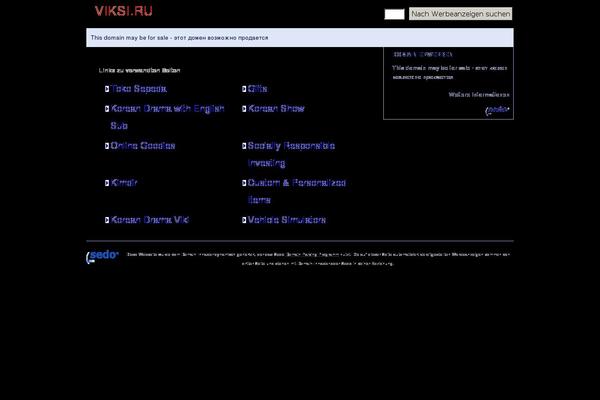Click 'Weitere Informationen' in the sidebar box
This screenshot has height=400, width=600.
(479, 95)
